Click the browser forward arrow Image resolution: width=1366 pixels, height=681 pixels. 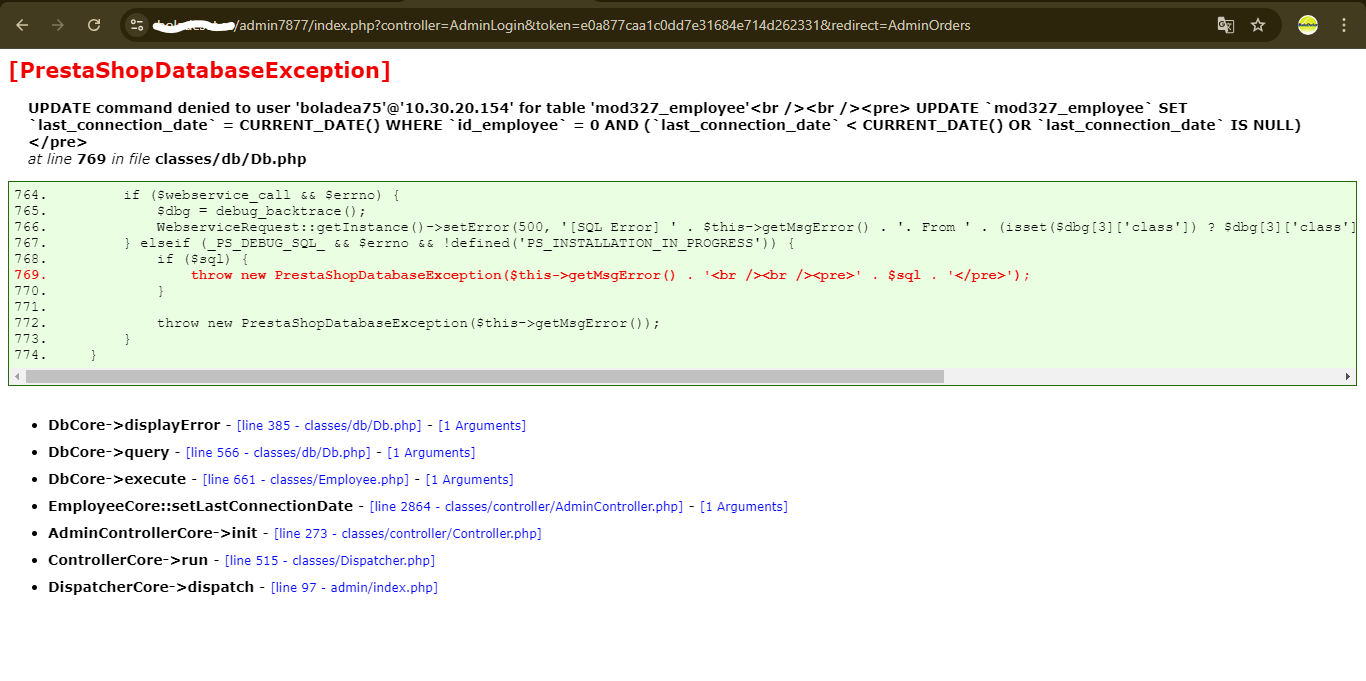point(58,25)
